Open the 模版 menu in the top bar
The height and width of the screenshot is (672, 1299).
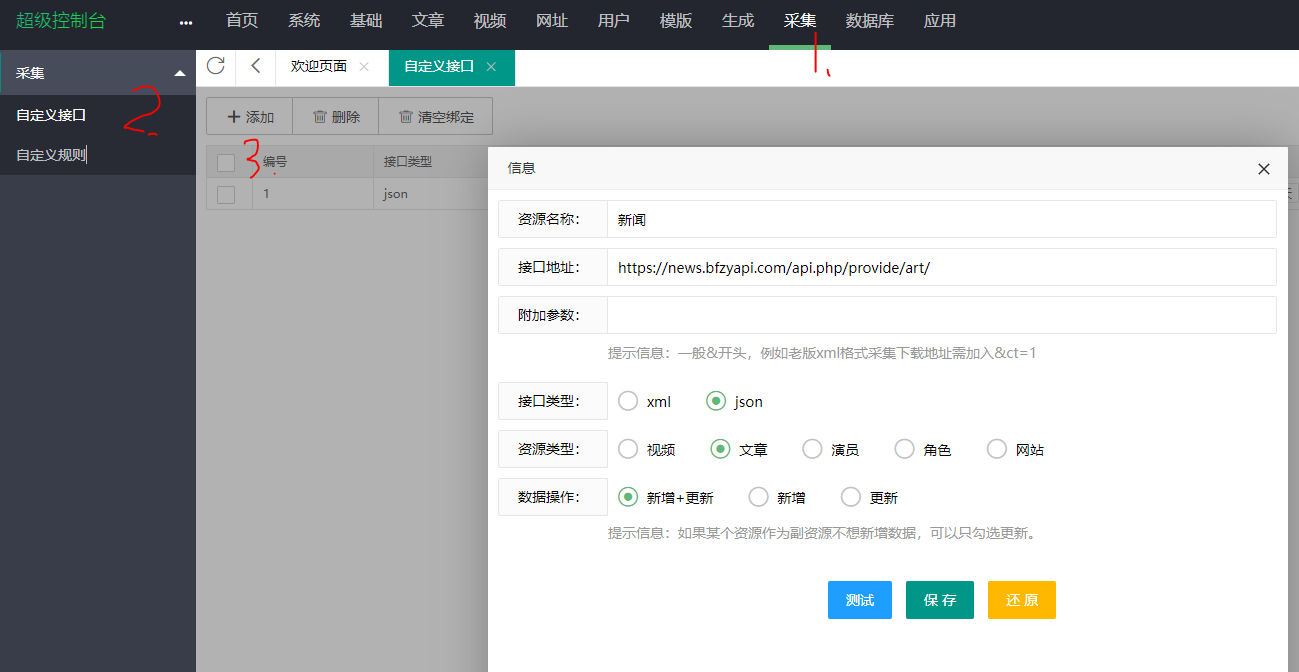click(x=675, y=20)
